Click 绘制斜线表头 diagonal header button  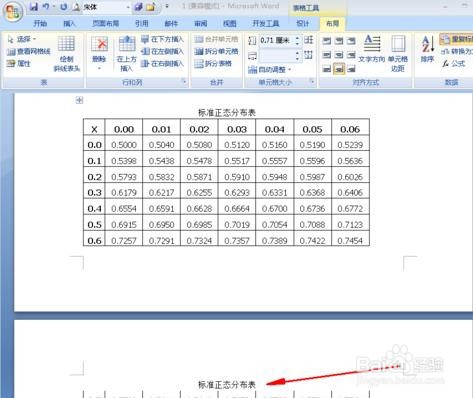pos(67,54)
